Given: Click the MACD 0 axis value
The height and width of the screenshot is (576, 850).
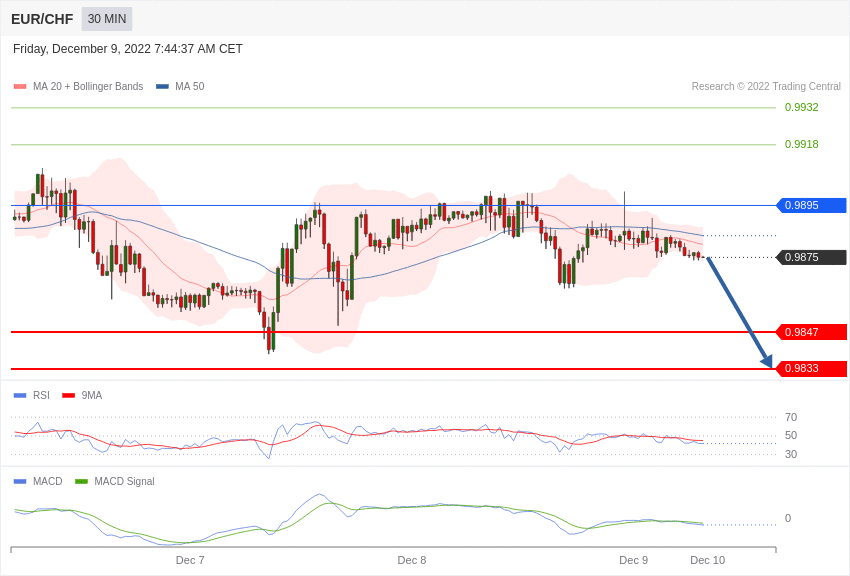Looking at the screenshot, I should [788, 518].
